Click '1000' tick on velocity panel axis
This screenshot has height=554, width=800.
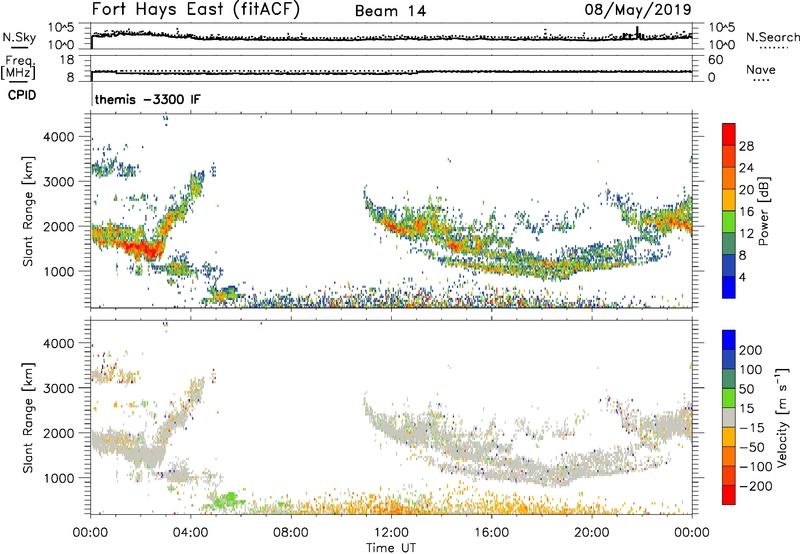click(x=58, y=478)
